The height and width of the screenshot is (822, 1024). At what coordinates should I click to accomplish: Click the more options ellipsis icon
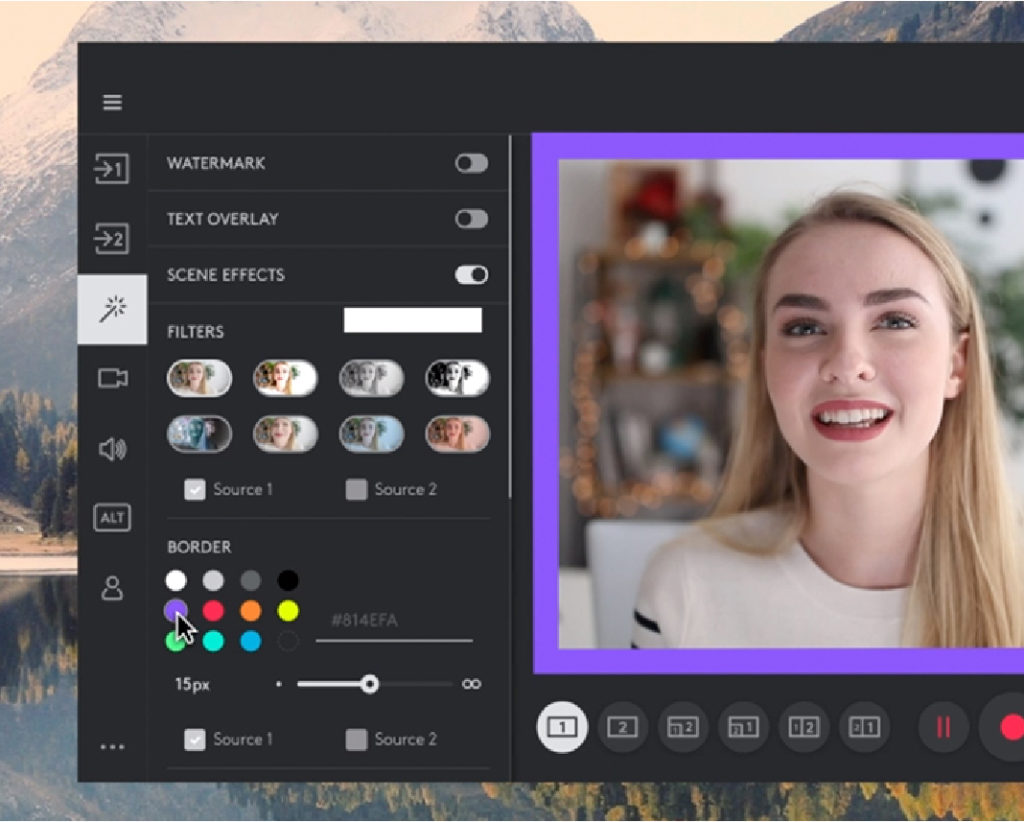pyautogui.click(x=112, y=745)
